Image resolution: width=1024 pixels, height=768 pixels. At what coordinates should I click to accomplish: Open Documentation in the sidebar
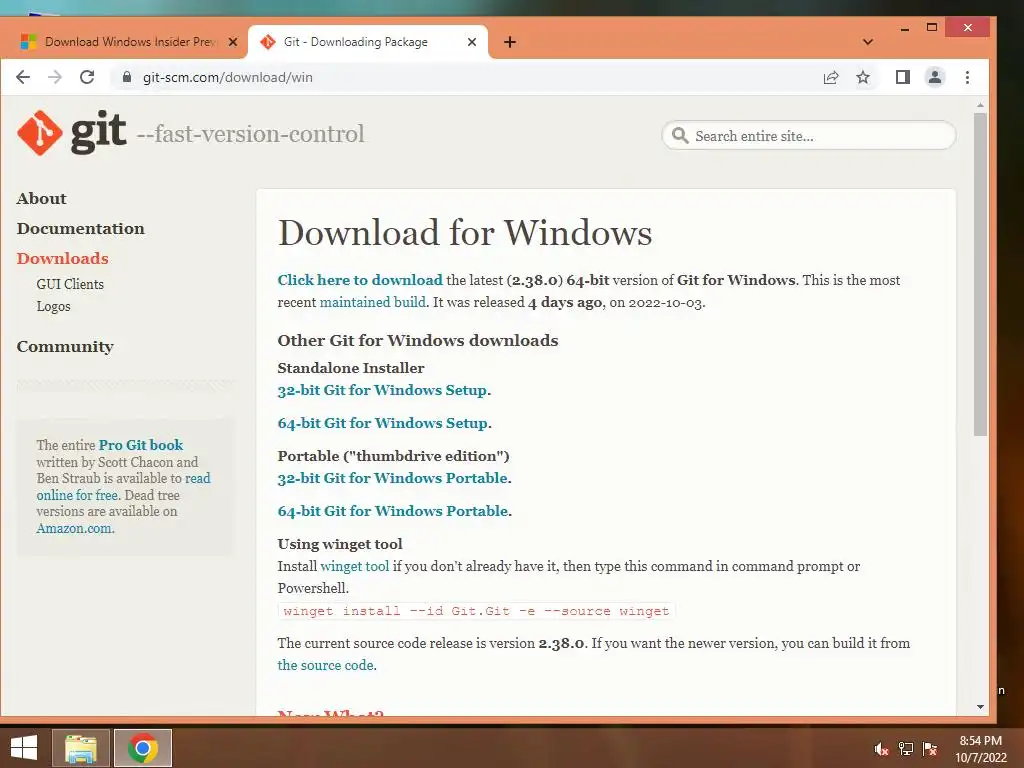pos(80,229)
